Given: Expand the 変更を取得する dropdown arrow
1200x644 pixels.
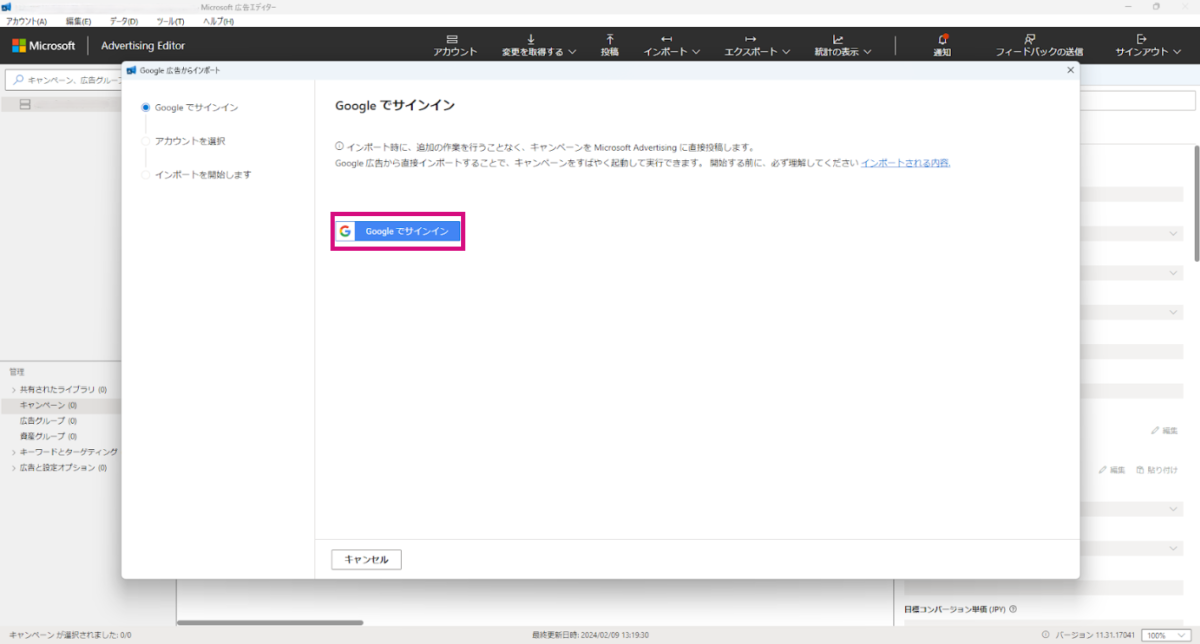Looking at the screenshot, I should pos(572,52).
